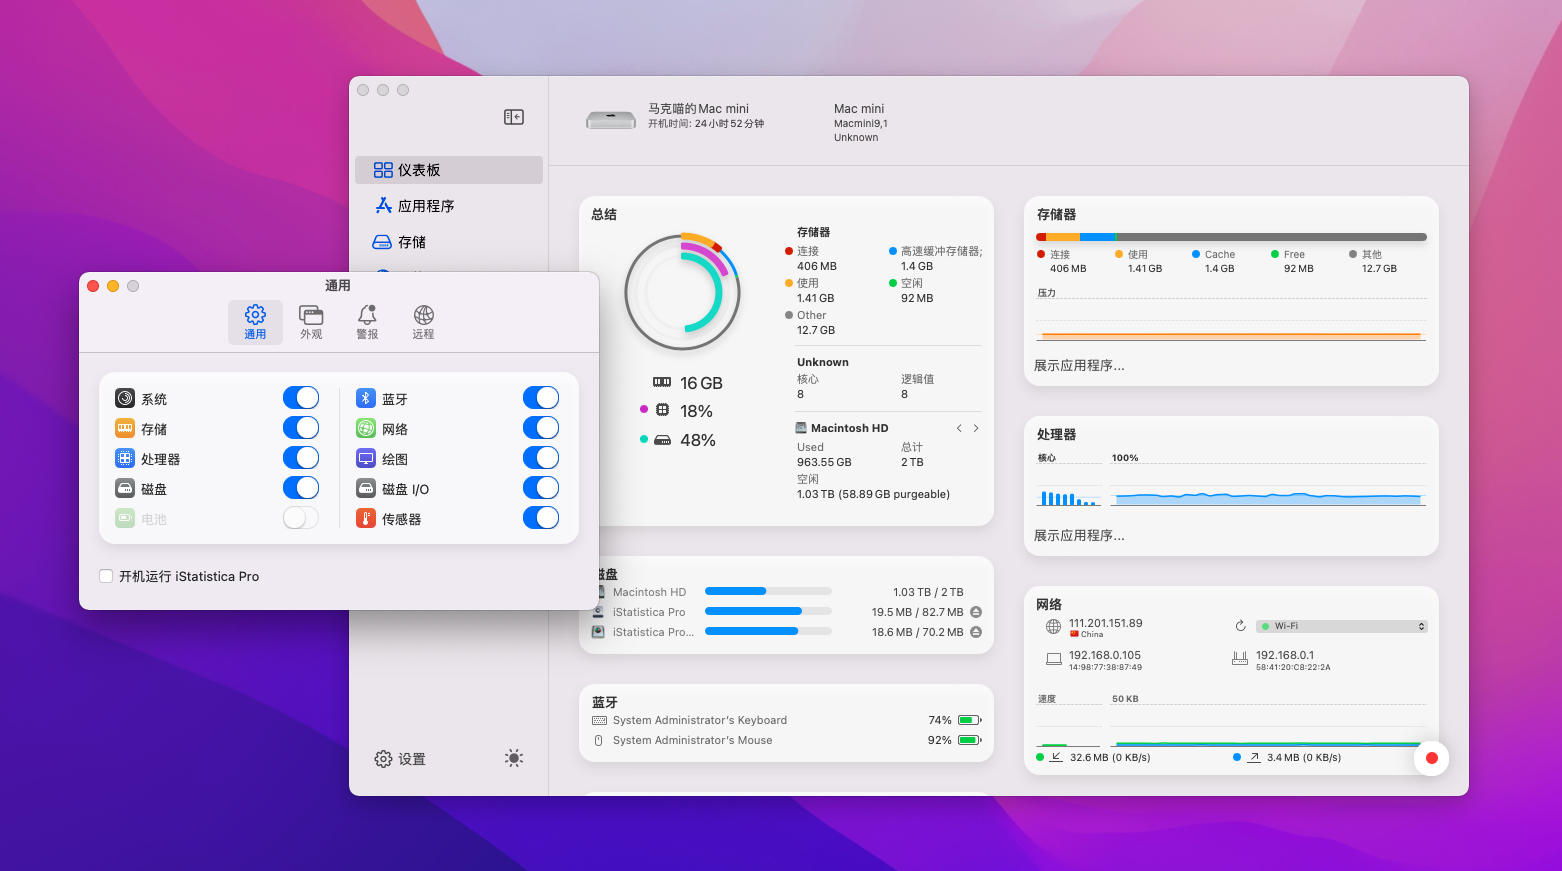This screenshot has width=1562, height=871.
Task: Go to previous disk with left chevron
Action: (x=959, y=428)
